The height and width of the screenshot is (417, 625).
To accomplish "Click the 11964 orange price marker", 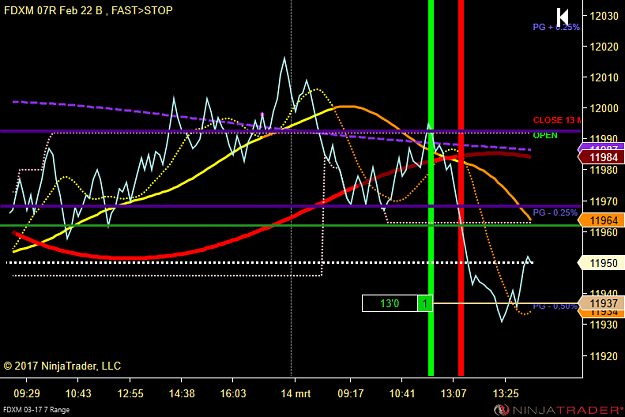I will coord(601,220).
